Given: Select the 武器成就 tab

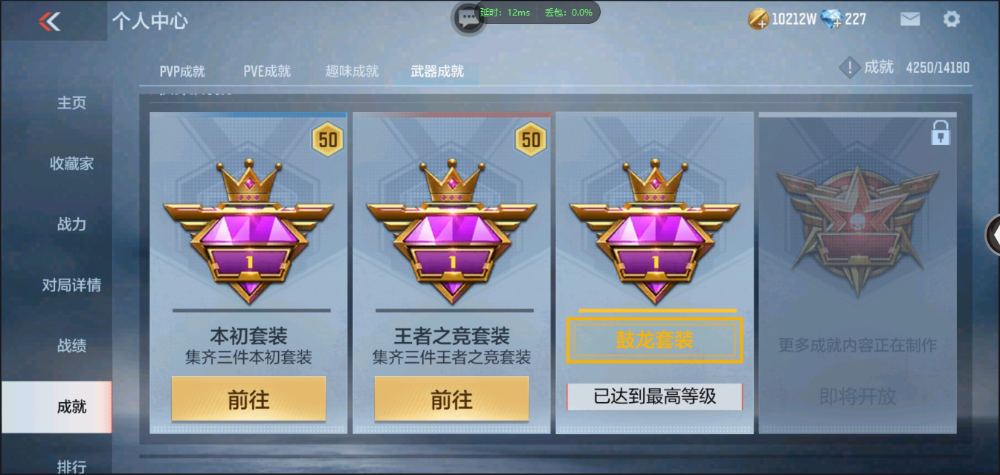Looking at the screenshot, I should click(437, 71).
